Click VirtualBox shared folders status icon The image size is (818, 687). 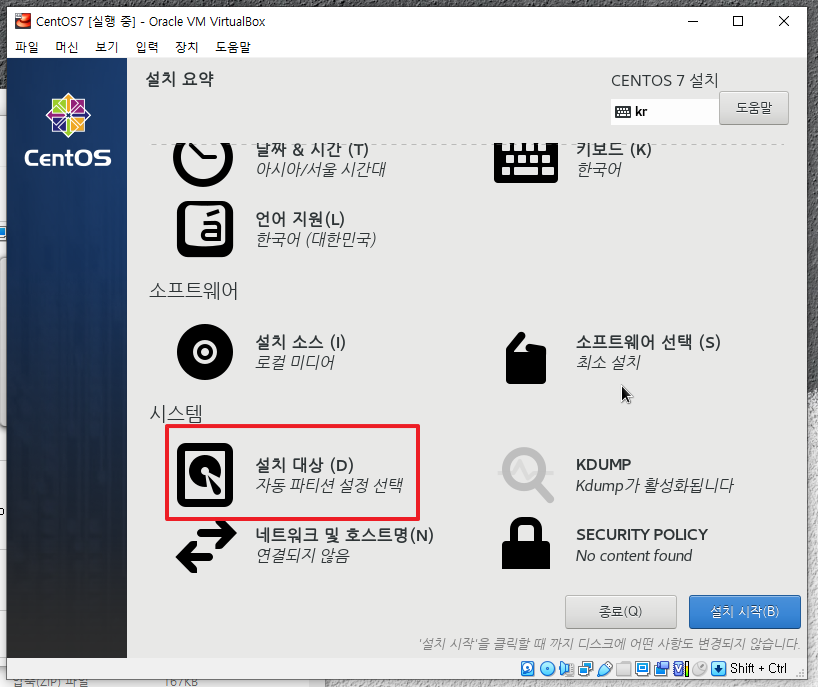(623, 669)
